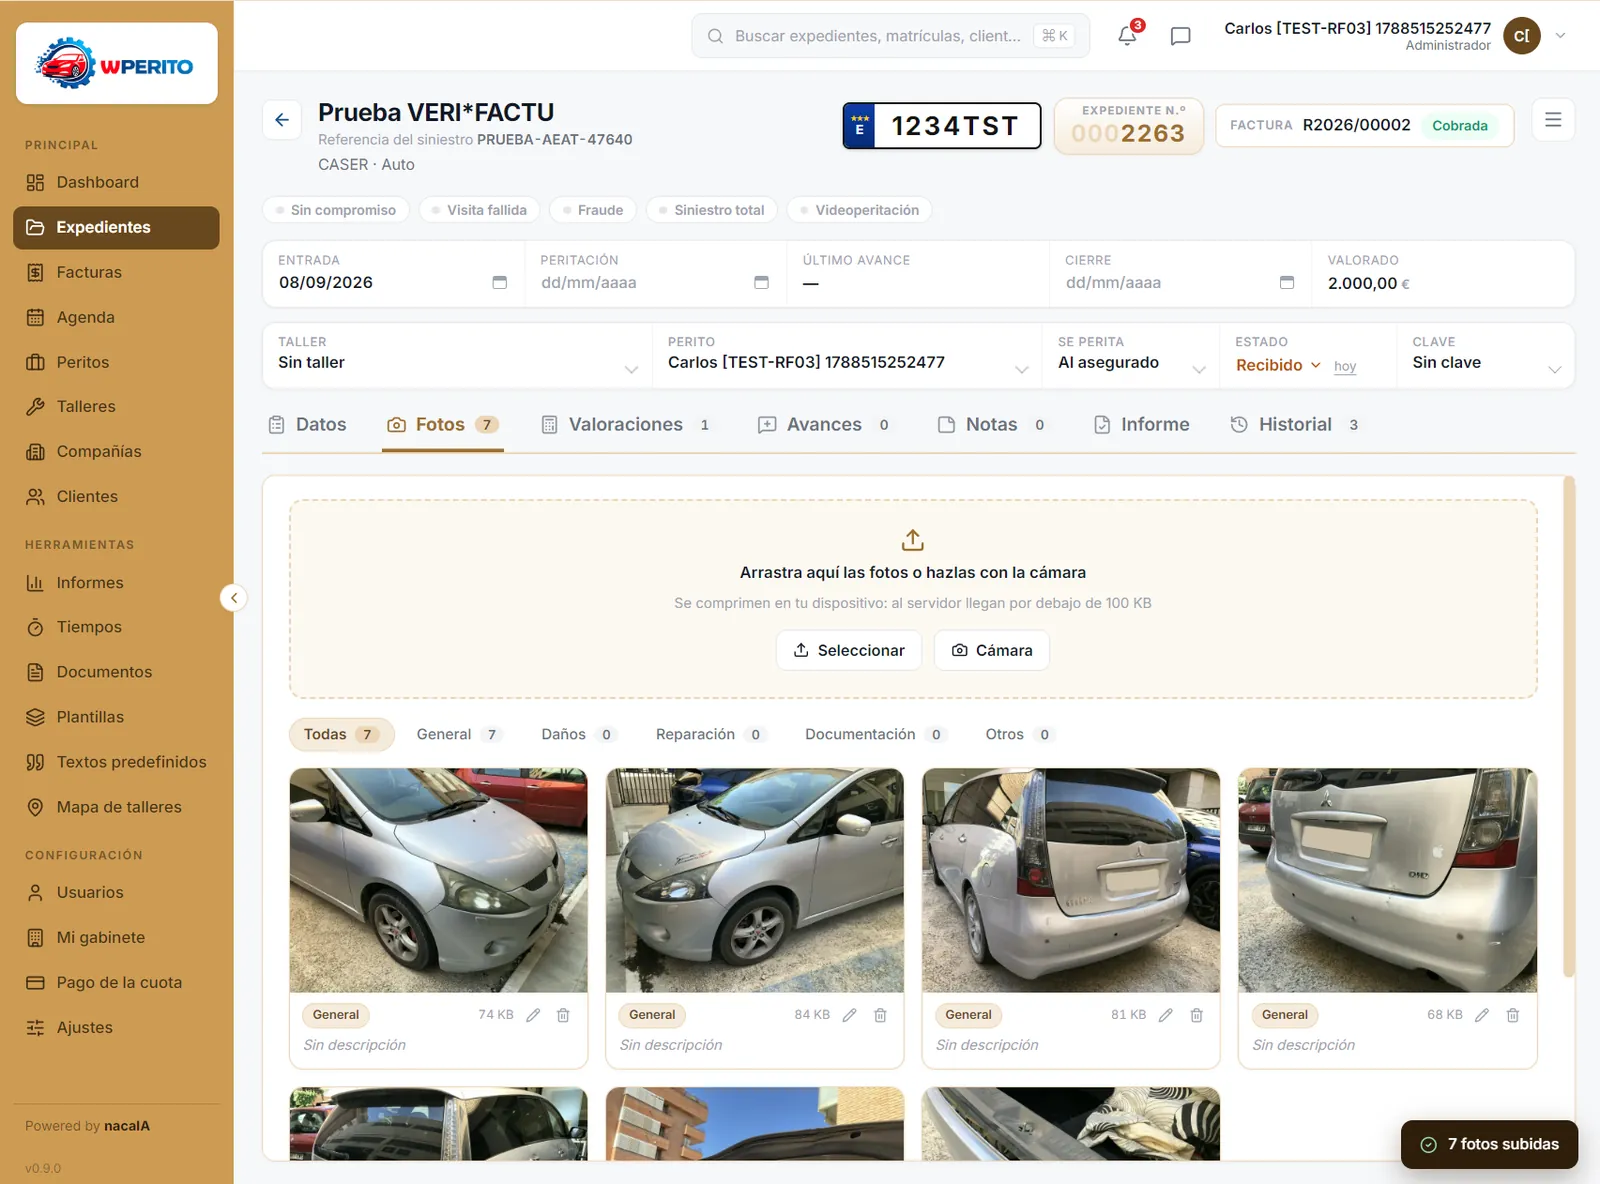Switch to the Avances tab
This screenshot has height=1184, width=1600.
coord(824,425)
